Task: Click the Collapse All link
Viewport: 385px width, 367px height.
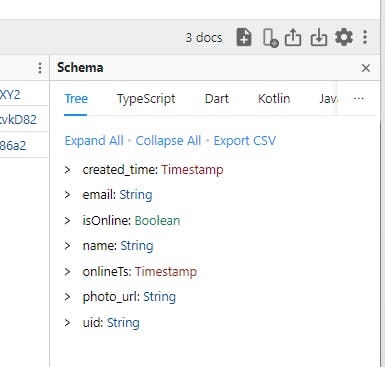Action: [168, 141]
